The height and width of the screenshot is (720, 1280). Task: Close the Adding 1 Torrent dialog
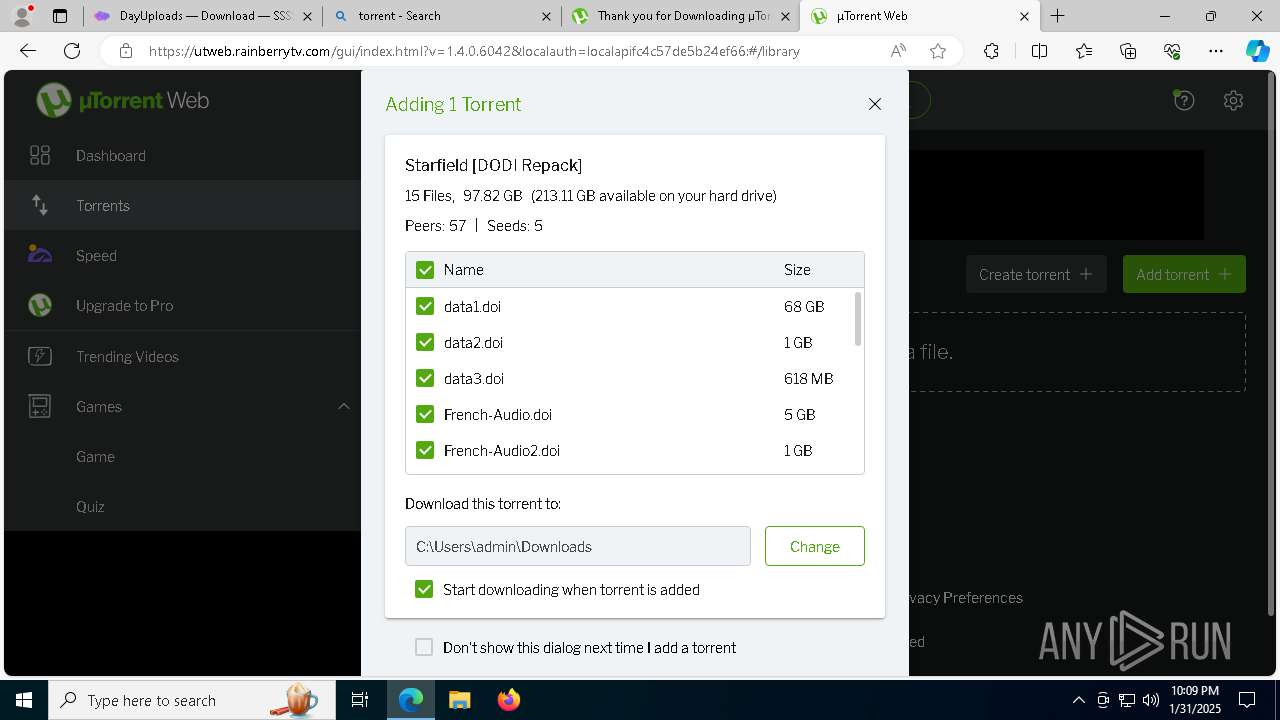875,104
